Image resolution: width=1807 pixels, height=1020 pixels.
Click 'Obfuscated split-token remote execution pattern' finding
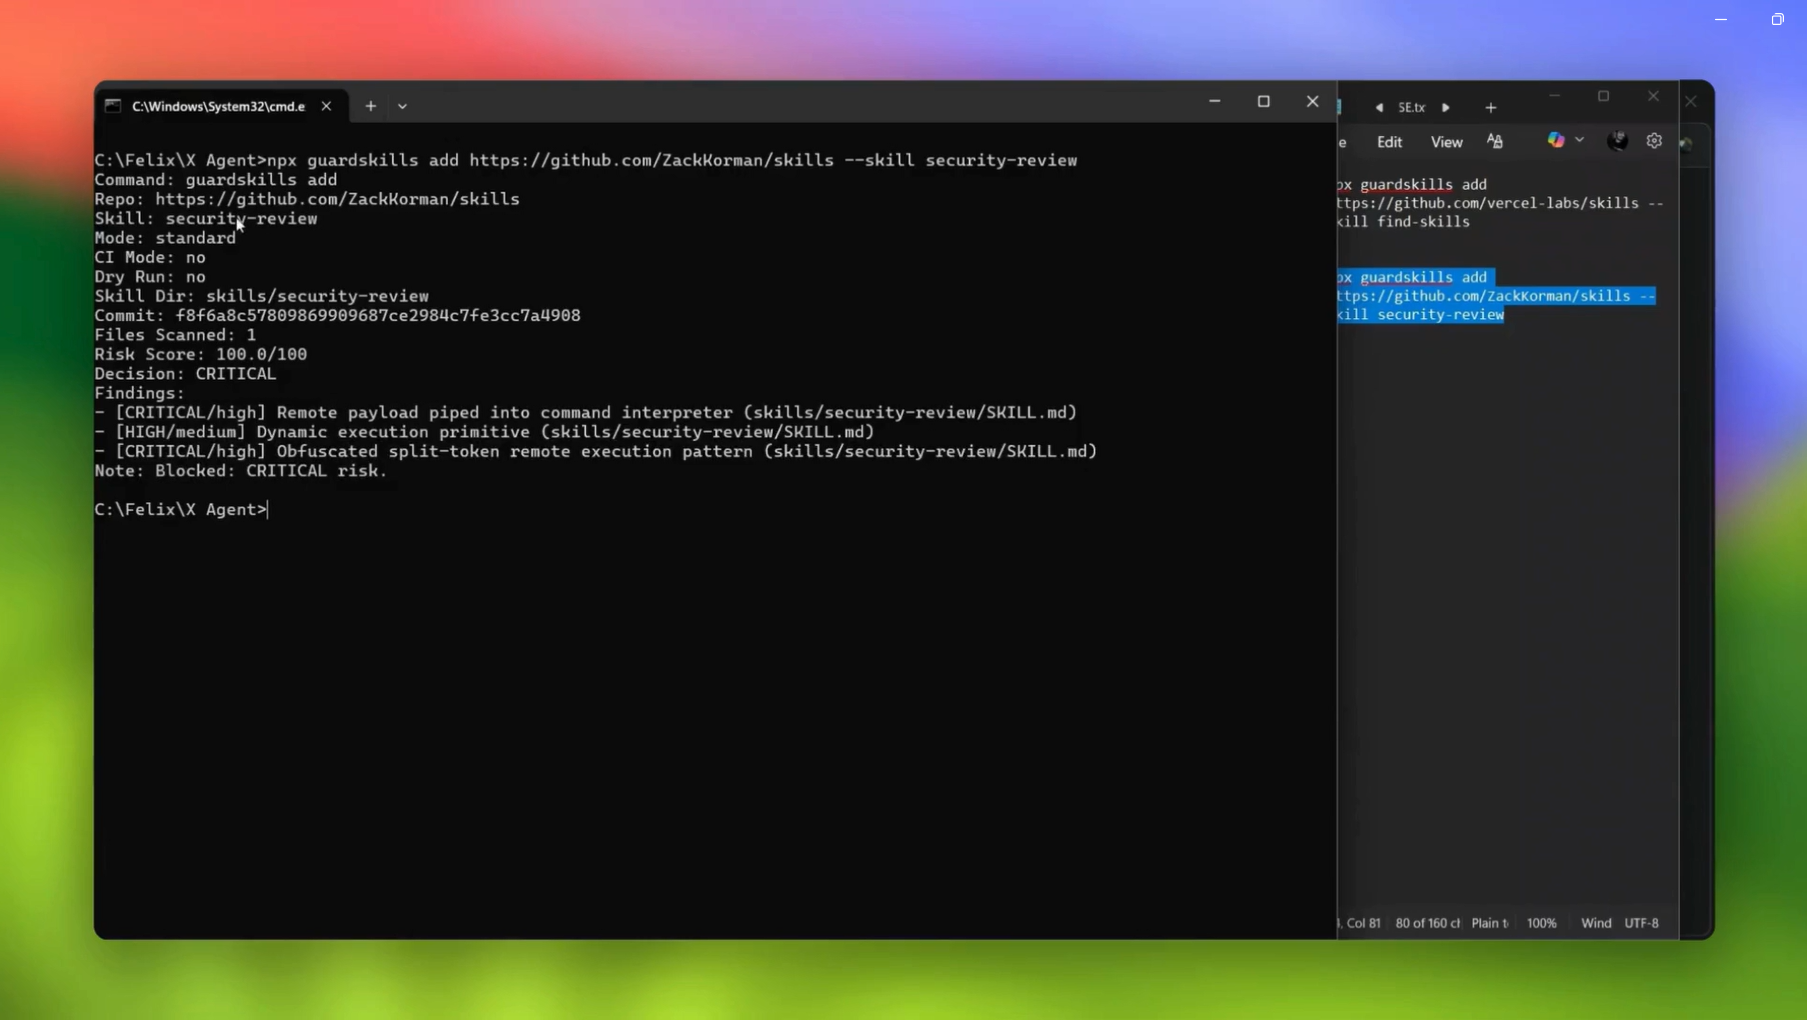596,452
